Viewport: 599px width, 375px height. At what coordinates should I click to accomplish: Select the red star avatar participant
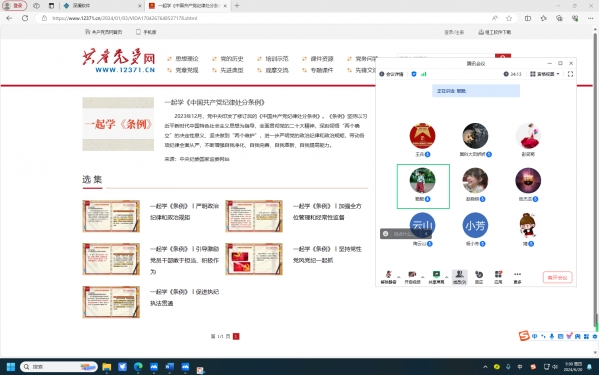(x=422, y=136)
